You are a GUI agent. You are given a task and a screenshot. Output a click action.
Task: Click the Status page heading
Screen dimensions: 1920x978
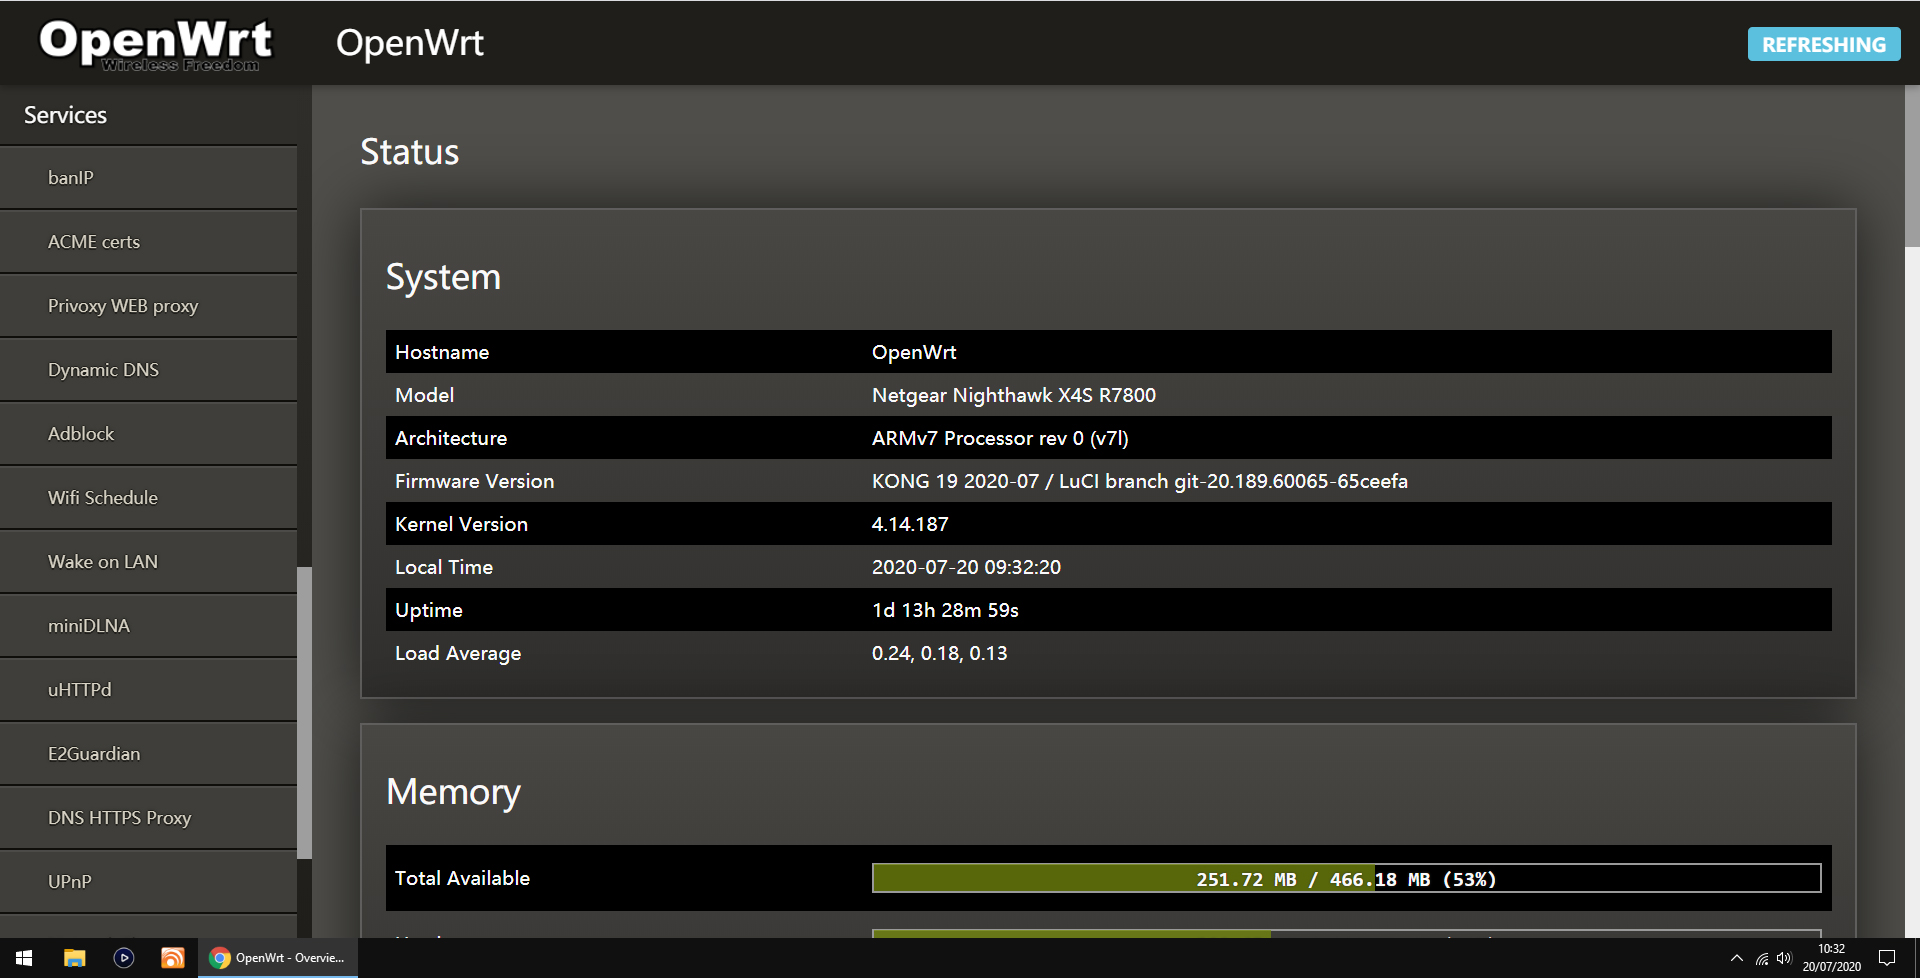410,152
